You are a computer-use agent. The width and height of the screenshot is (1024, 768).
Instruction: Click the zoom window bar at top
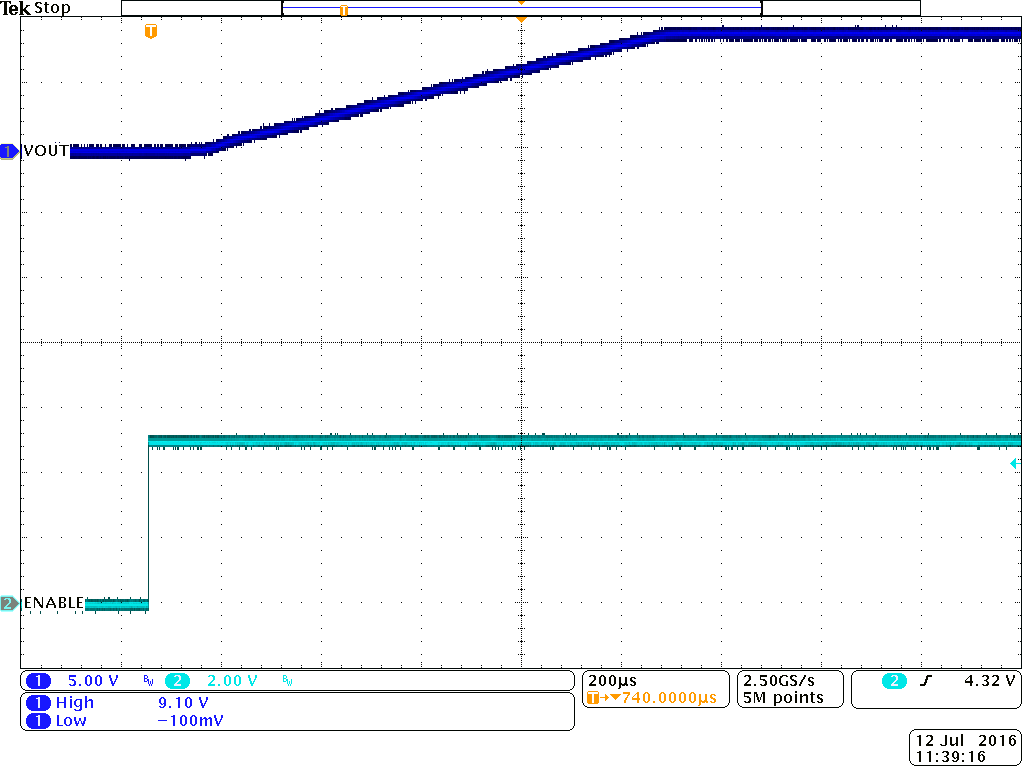coord(520,8)
